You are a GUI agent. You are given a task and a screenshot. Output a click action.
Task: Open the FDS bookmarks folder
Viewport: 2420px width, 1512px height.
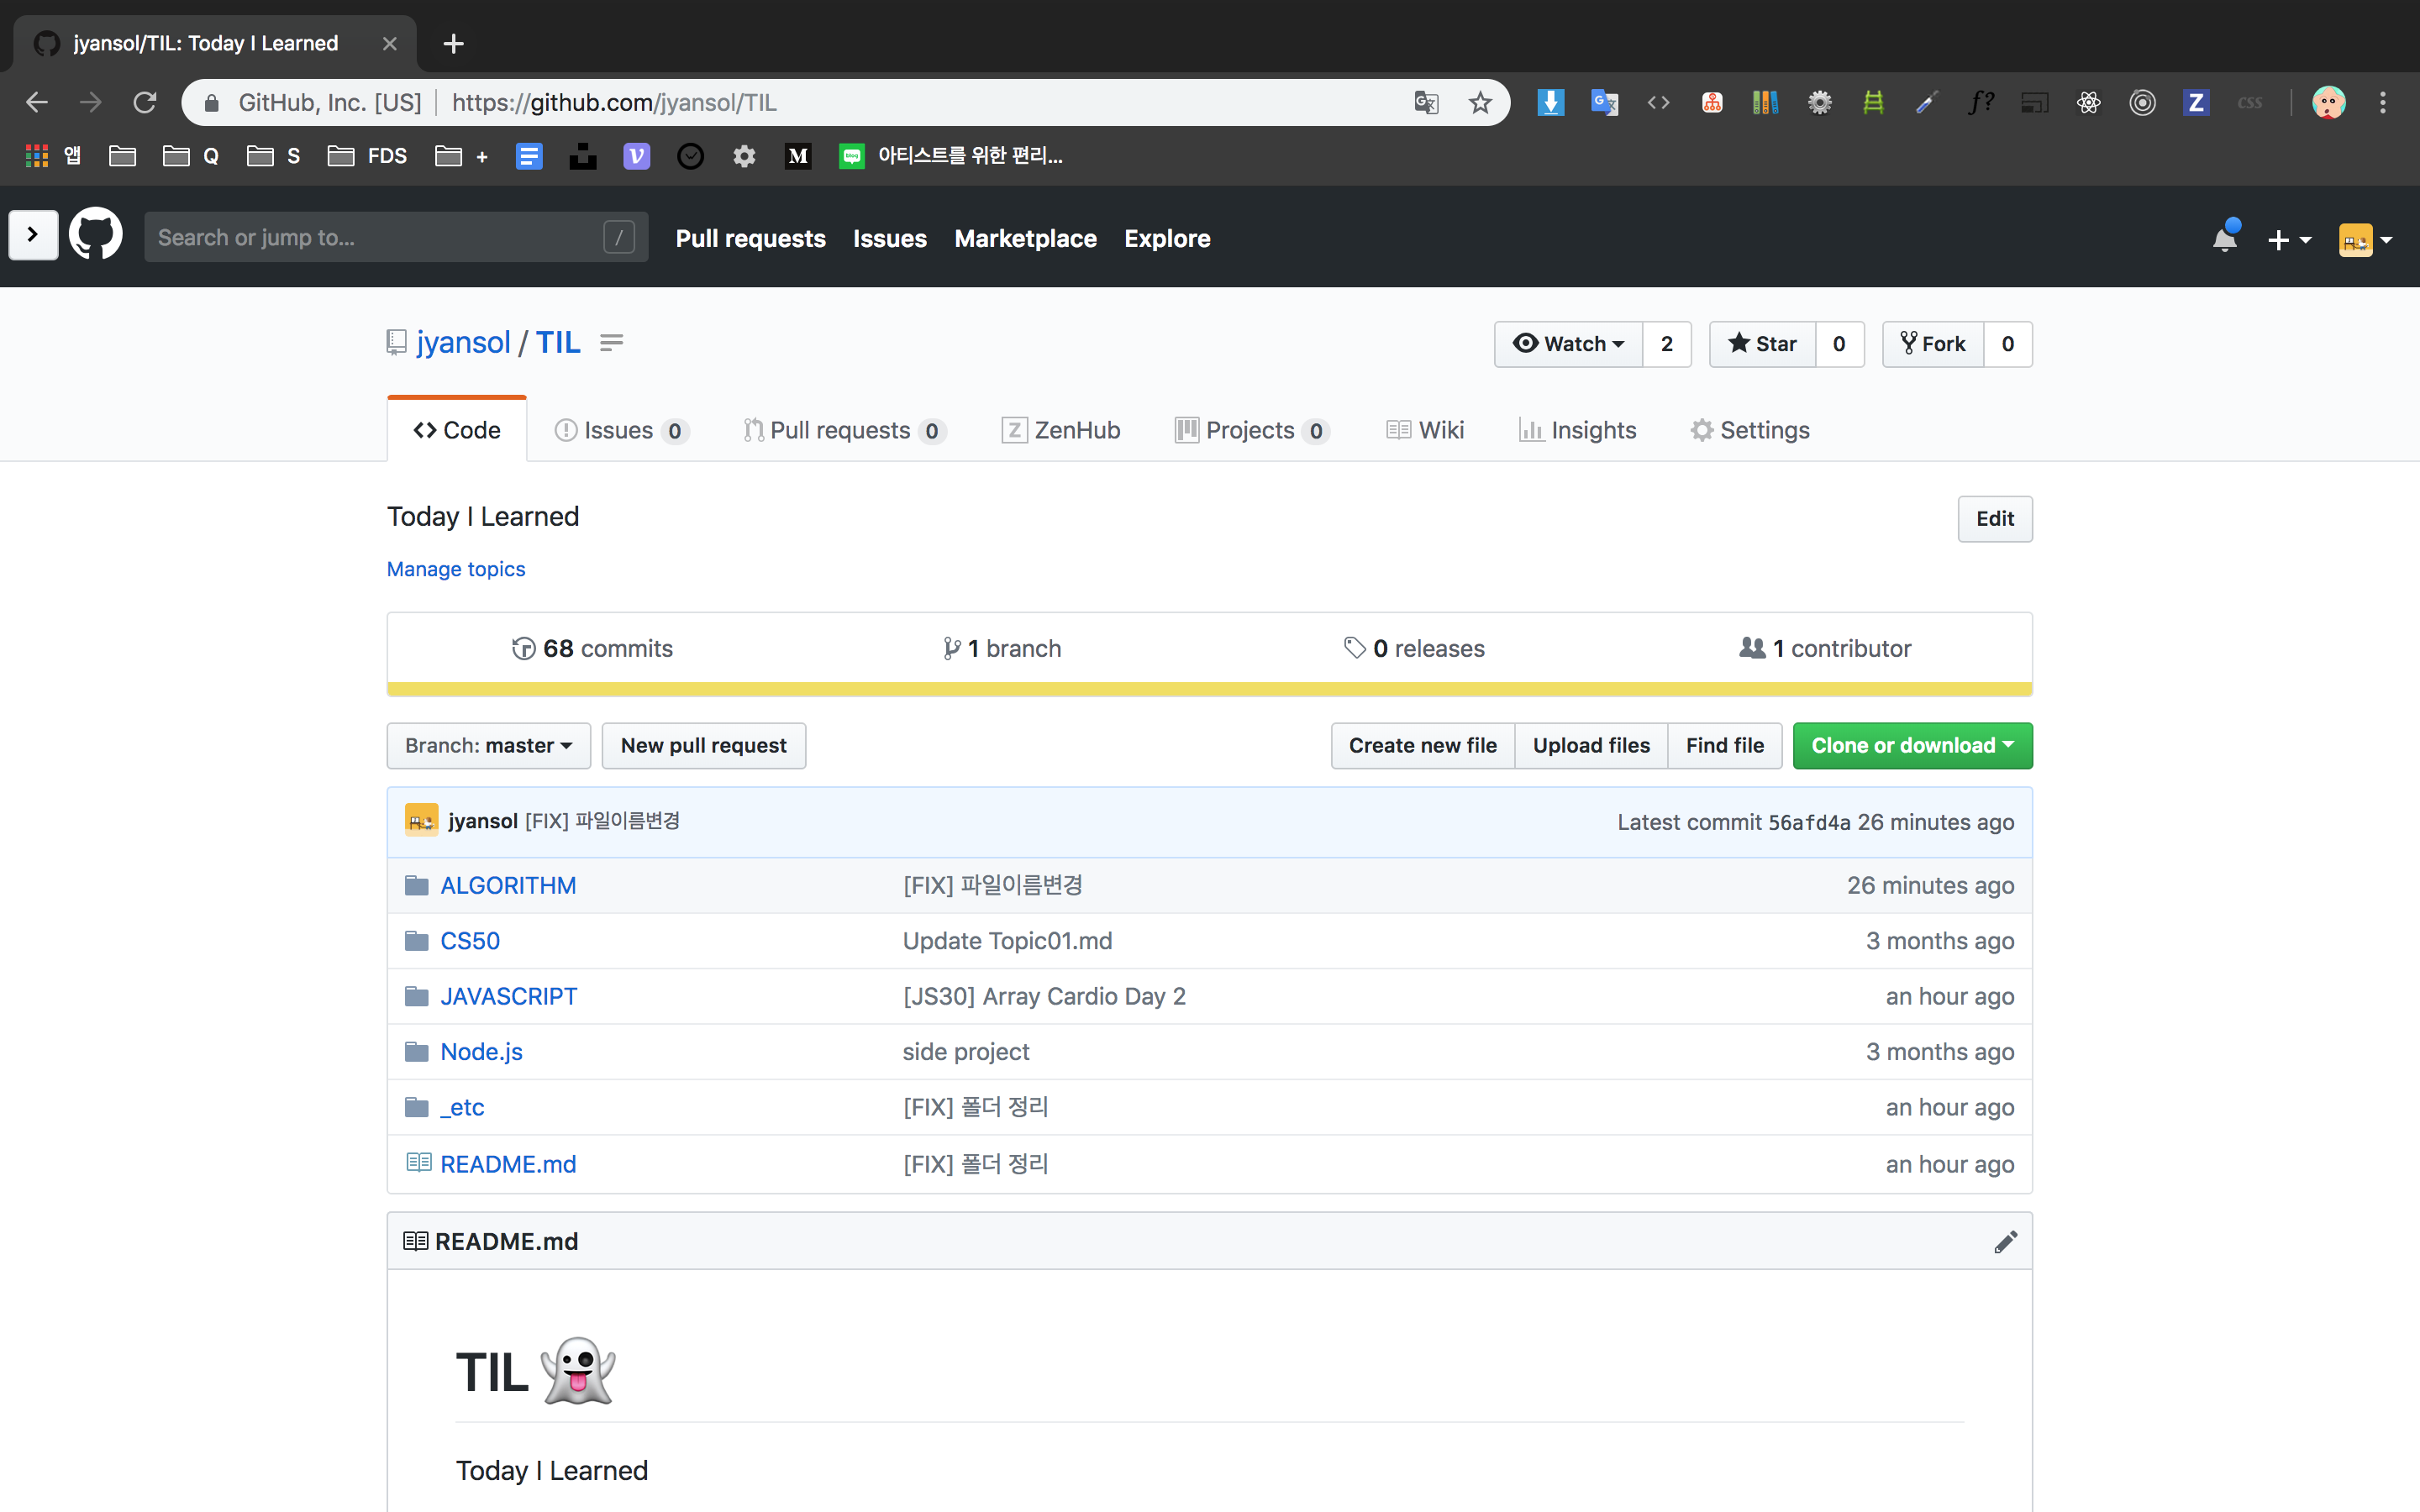368,156
